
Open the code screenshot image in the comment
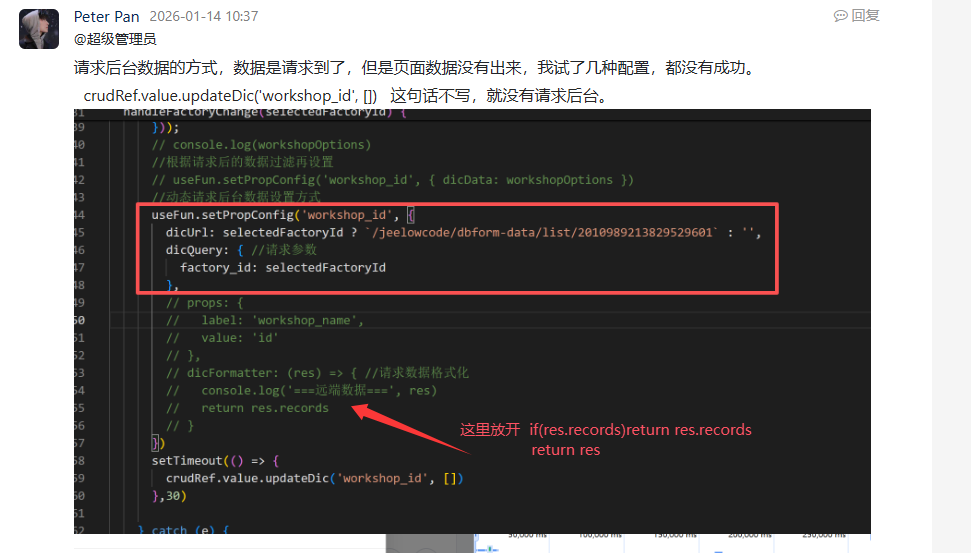click(471, 320)
